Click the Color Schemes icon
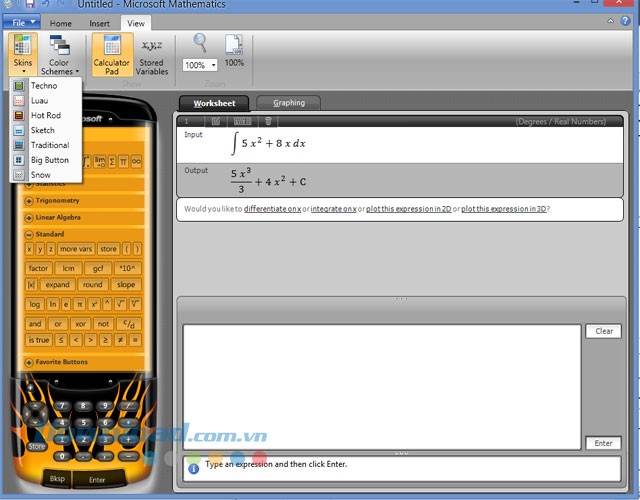 pyautogui.click(x=60, y=46)
